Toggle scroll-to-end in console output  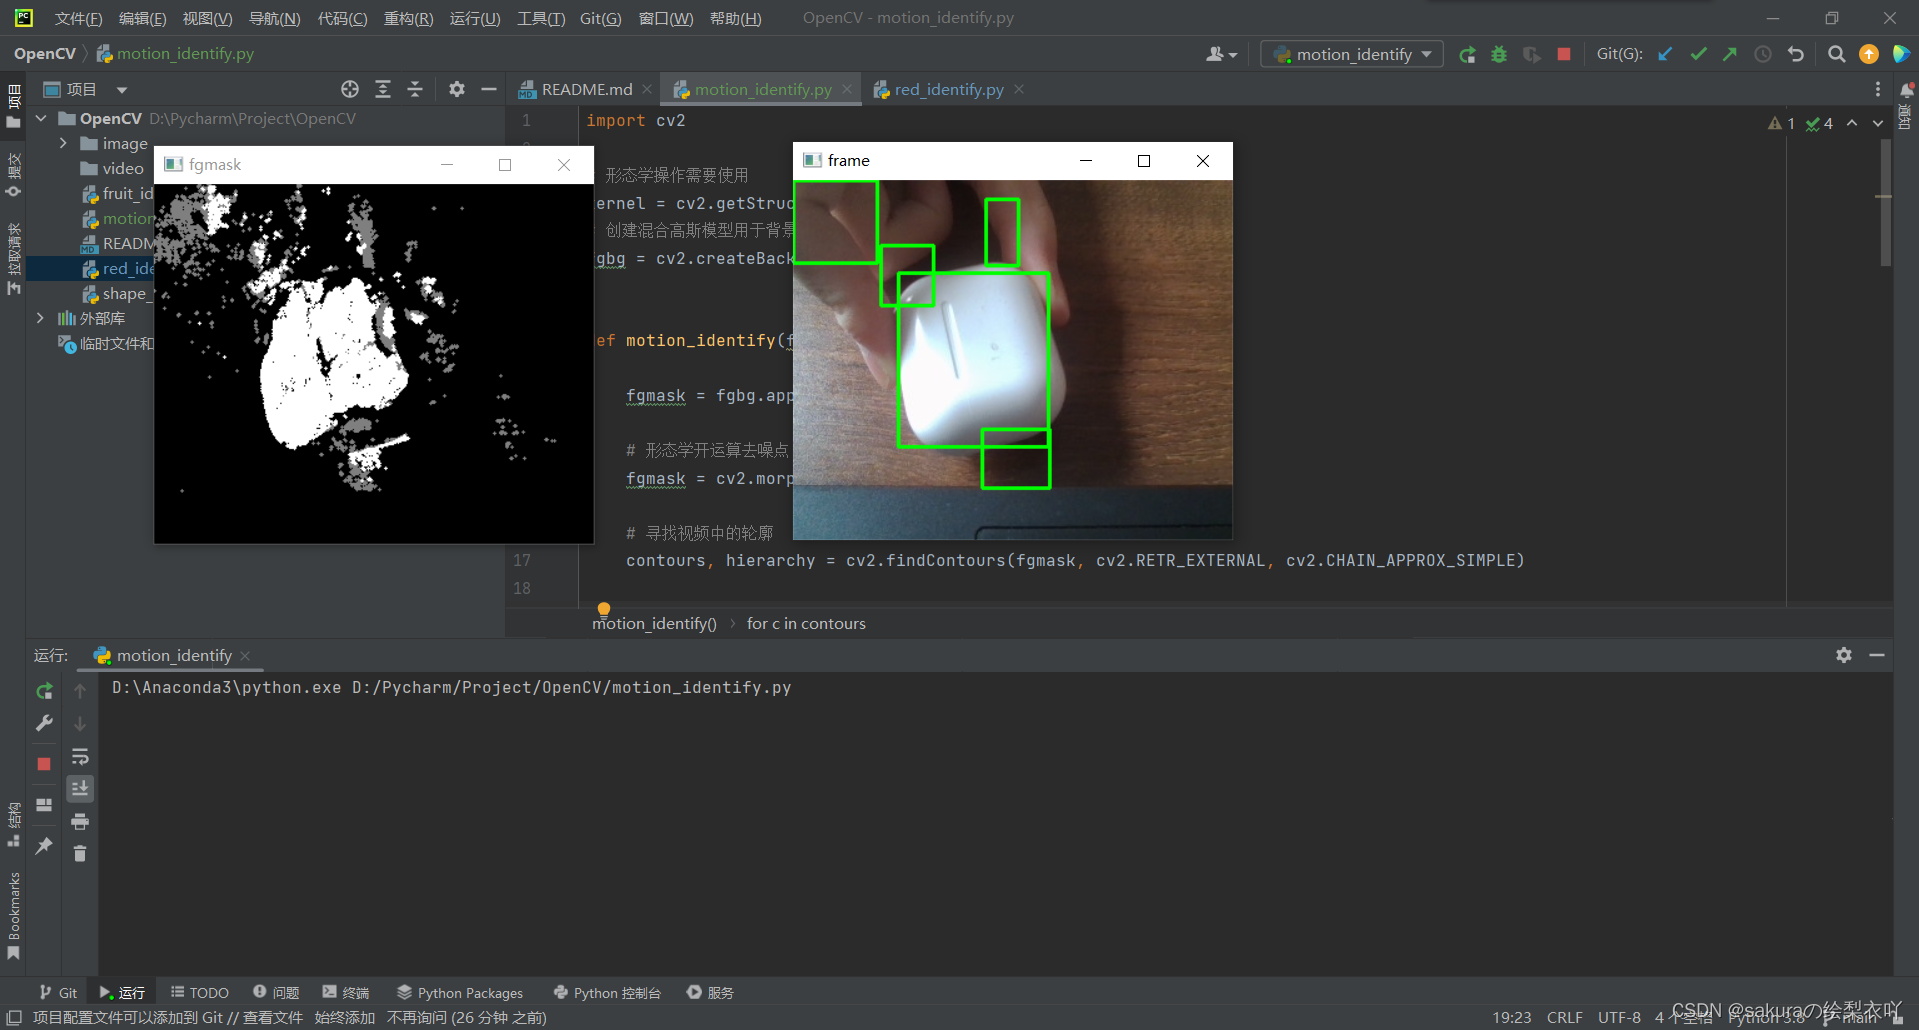coord(80,788)
